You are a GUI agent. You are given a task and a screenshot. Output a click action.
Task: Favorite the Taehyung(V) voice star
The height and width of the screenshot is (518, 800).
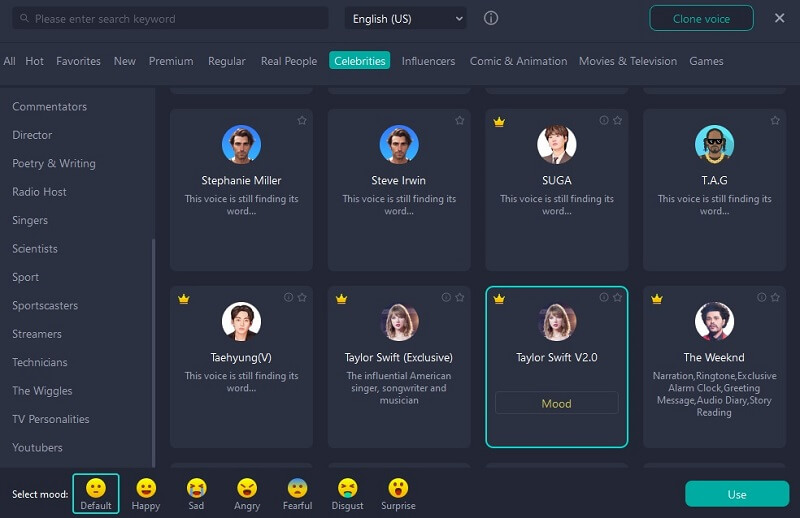(x=302, y=297)
